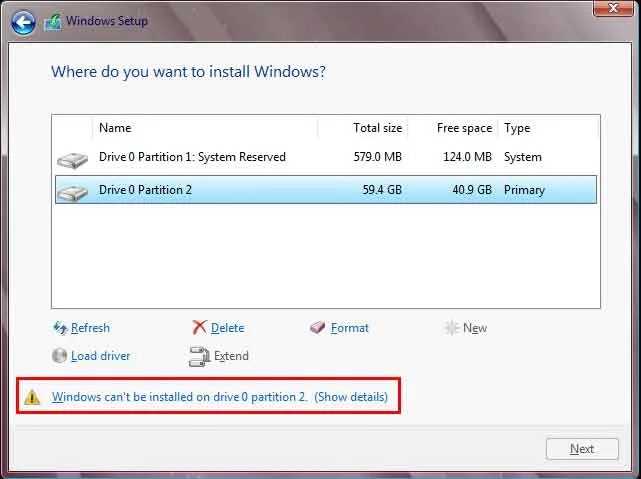Click the 40.9 GB free space cell

[472, 190]
